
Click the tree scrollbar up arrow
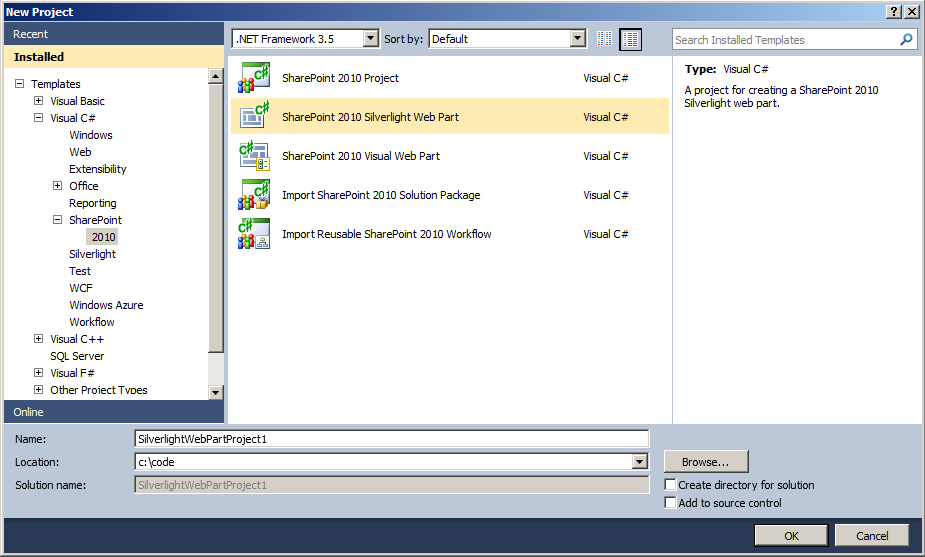click(x=216, y=76)
